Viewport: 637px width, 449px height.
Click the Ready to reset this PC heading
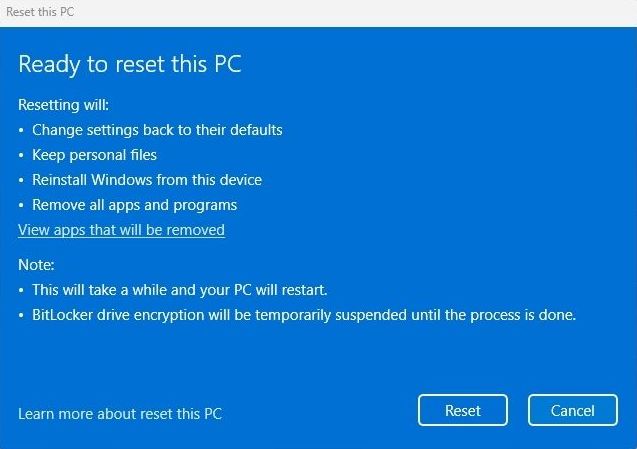[130, 64]
